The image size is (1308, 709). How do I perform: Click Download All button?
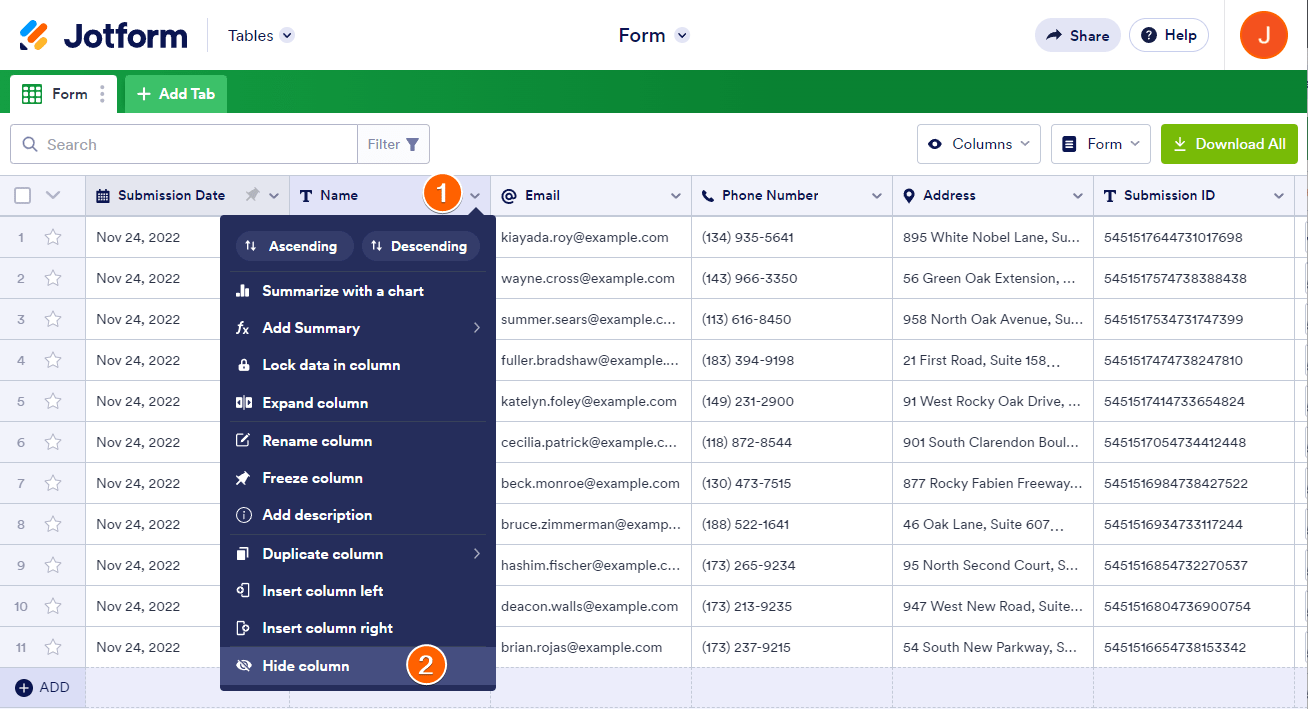pyautogui.click(x=1229, y=144)
